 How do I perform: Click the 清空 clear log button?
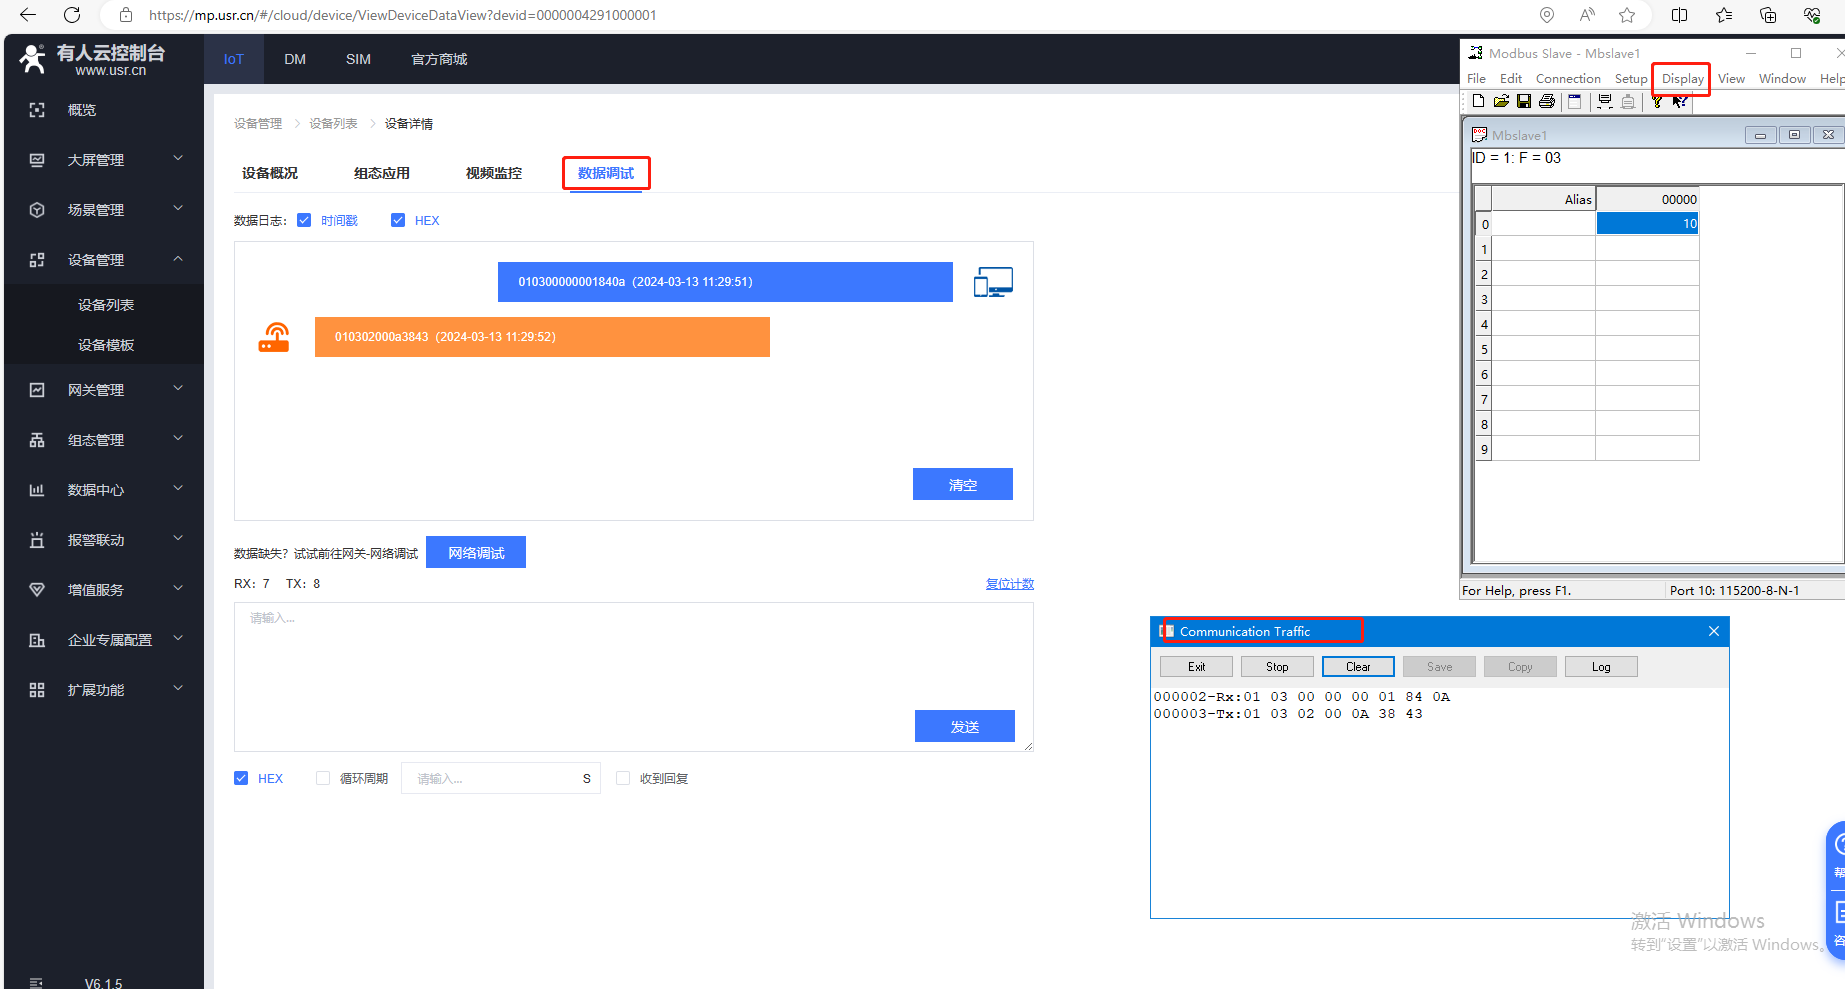963,484
